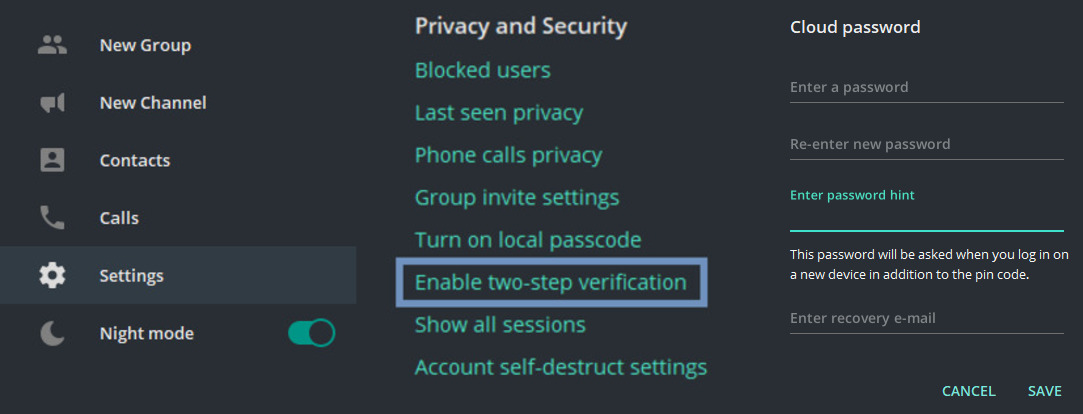The height and width of the screenshot is (414, 1083).
Task: Click the New Channel megaphone icon
Action: (x=52, y=103)
